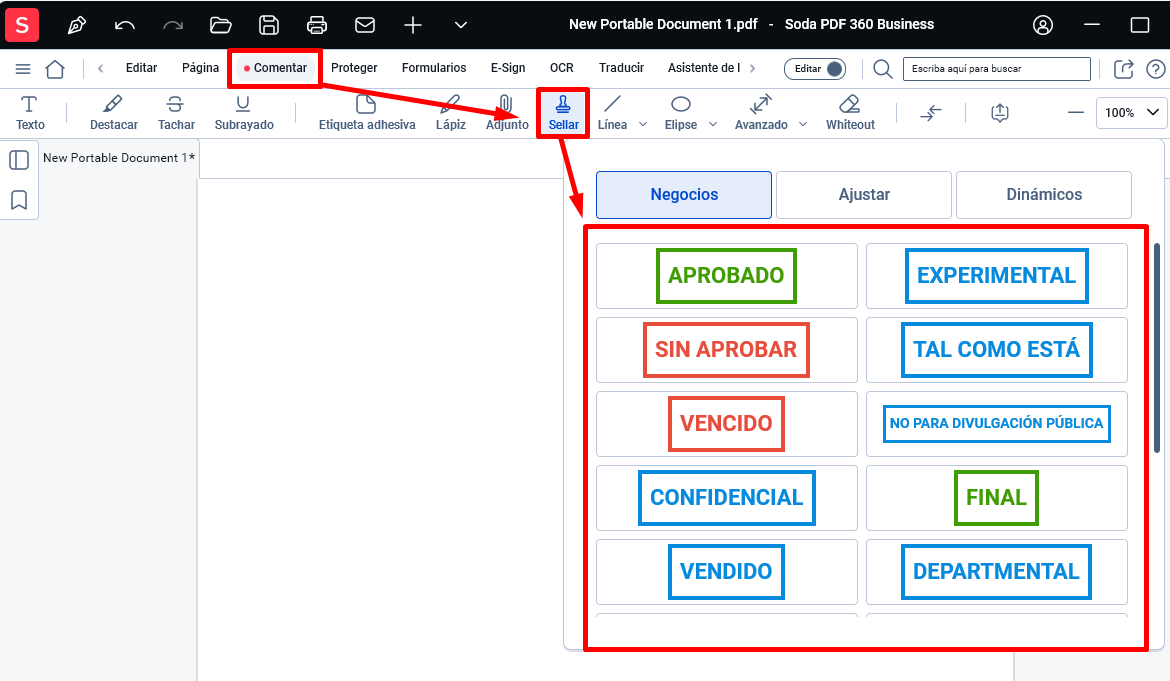Image resolution: width=1170 pixels, height=681 pixels.
Task: Choose the APROBADO stamp
Action: coord(727,276)
